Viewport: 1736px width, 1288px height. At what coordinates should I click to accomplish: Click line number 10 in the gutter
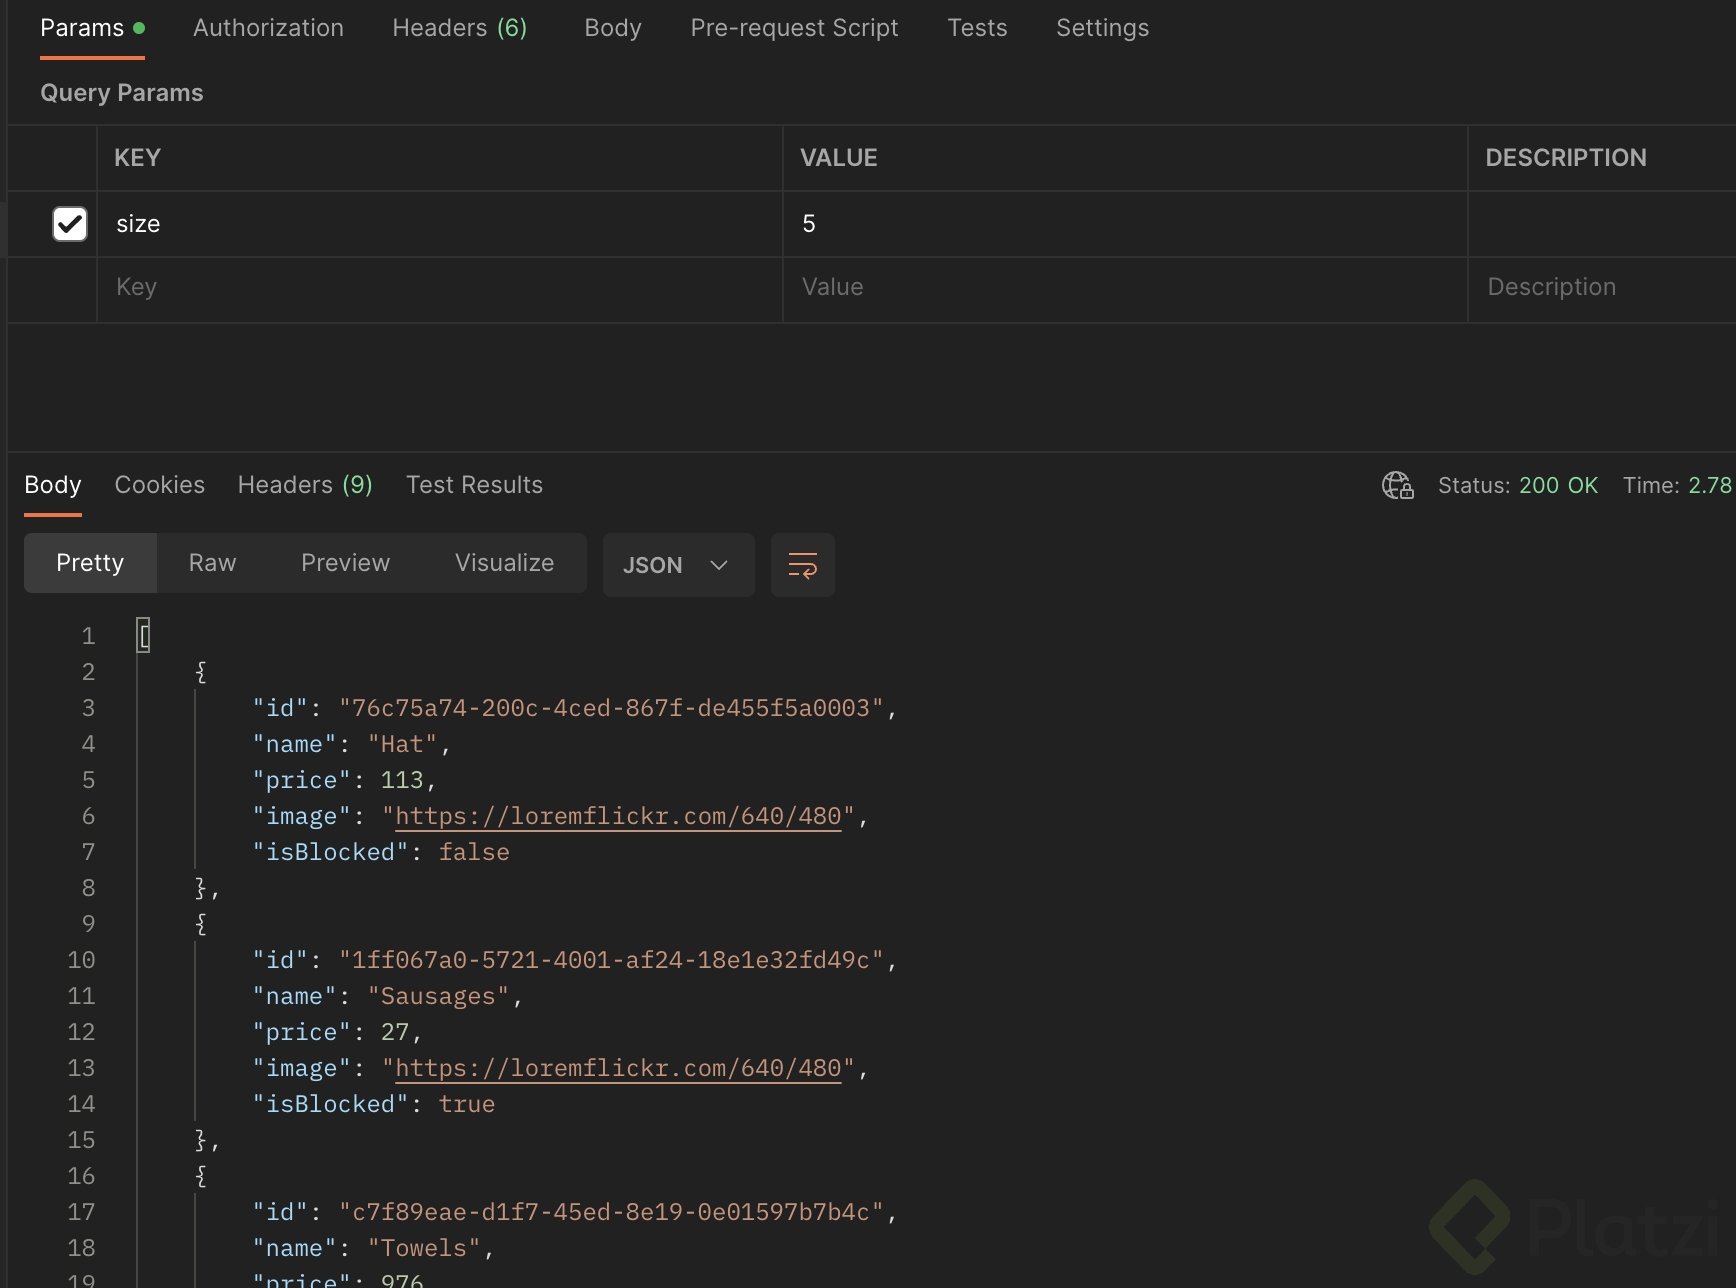(x=81, y=961)
